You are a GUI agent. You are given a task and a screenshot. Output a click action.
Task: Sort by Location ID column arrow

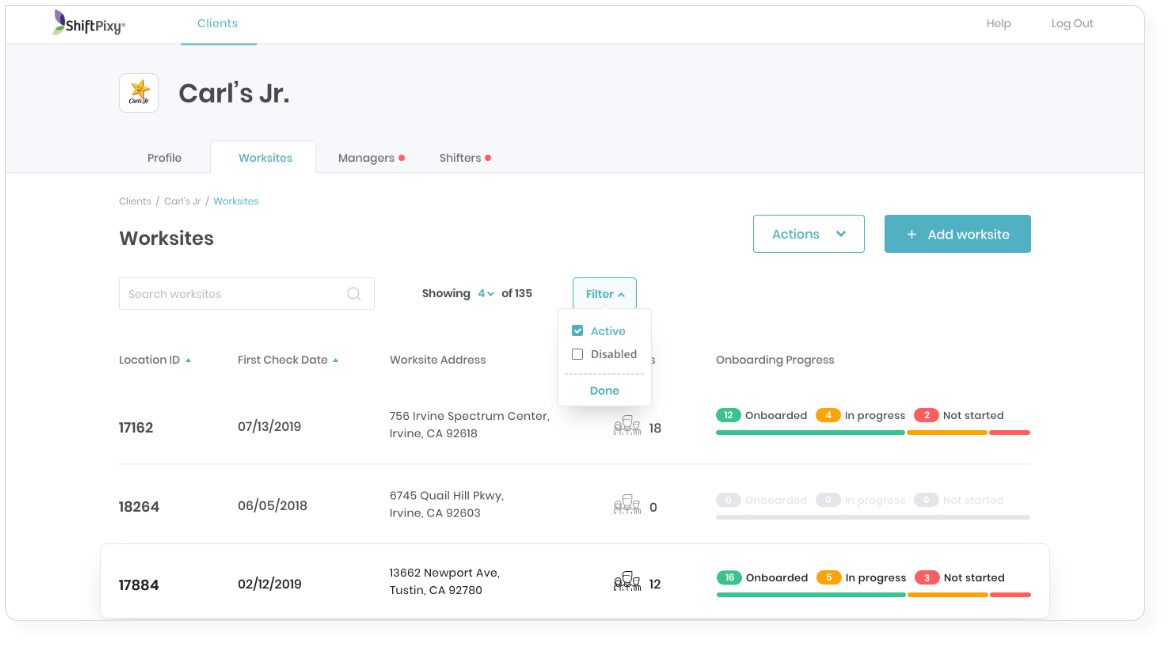point(188,360)
